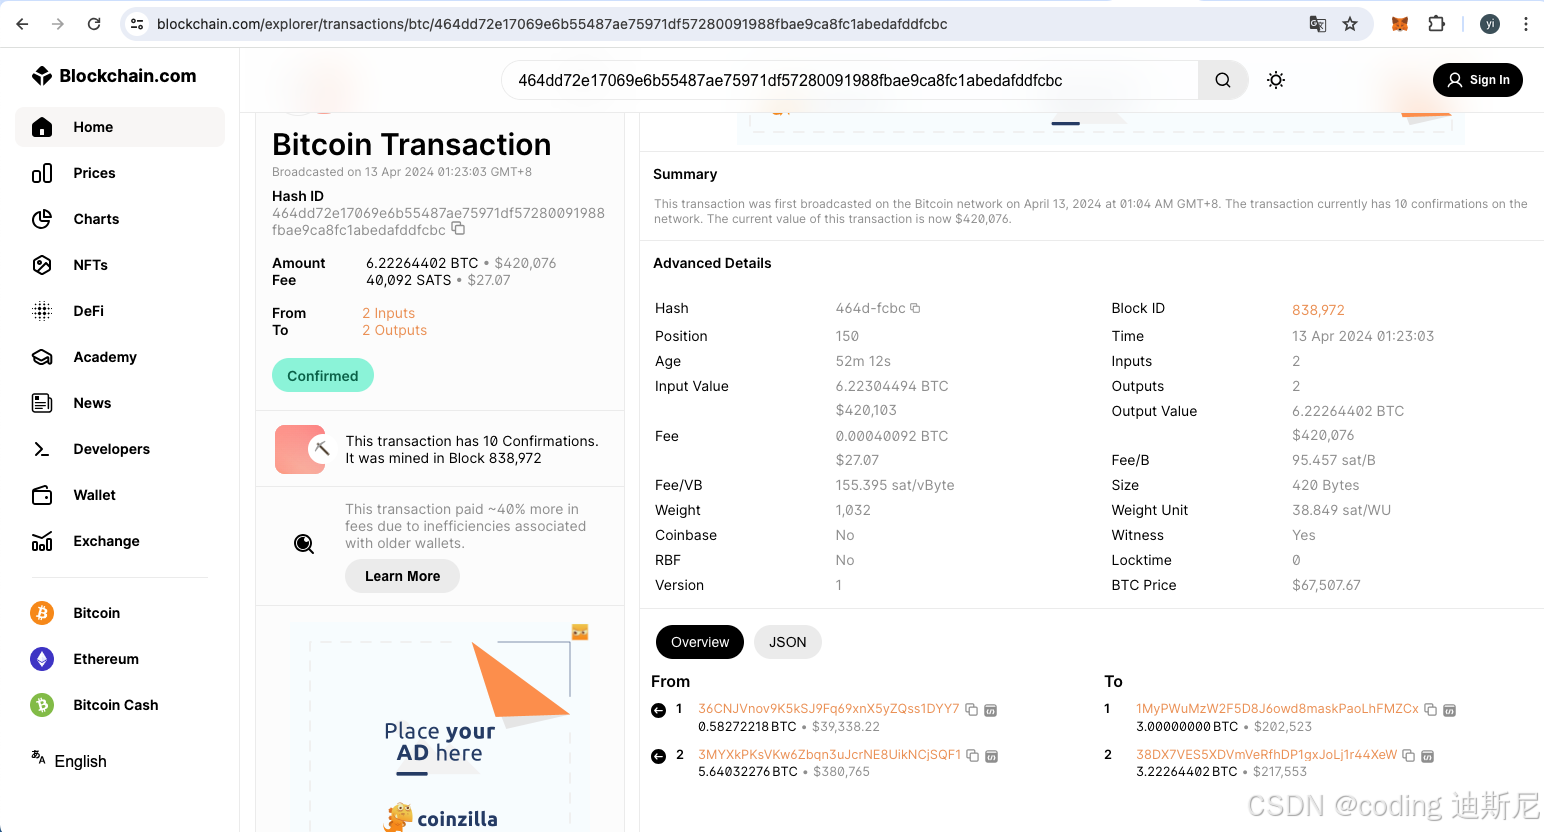Open the DeFi section from the sidebar
The width and height of the screenshot is (1544, 832).
click(x=42, y=311)
